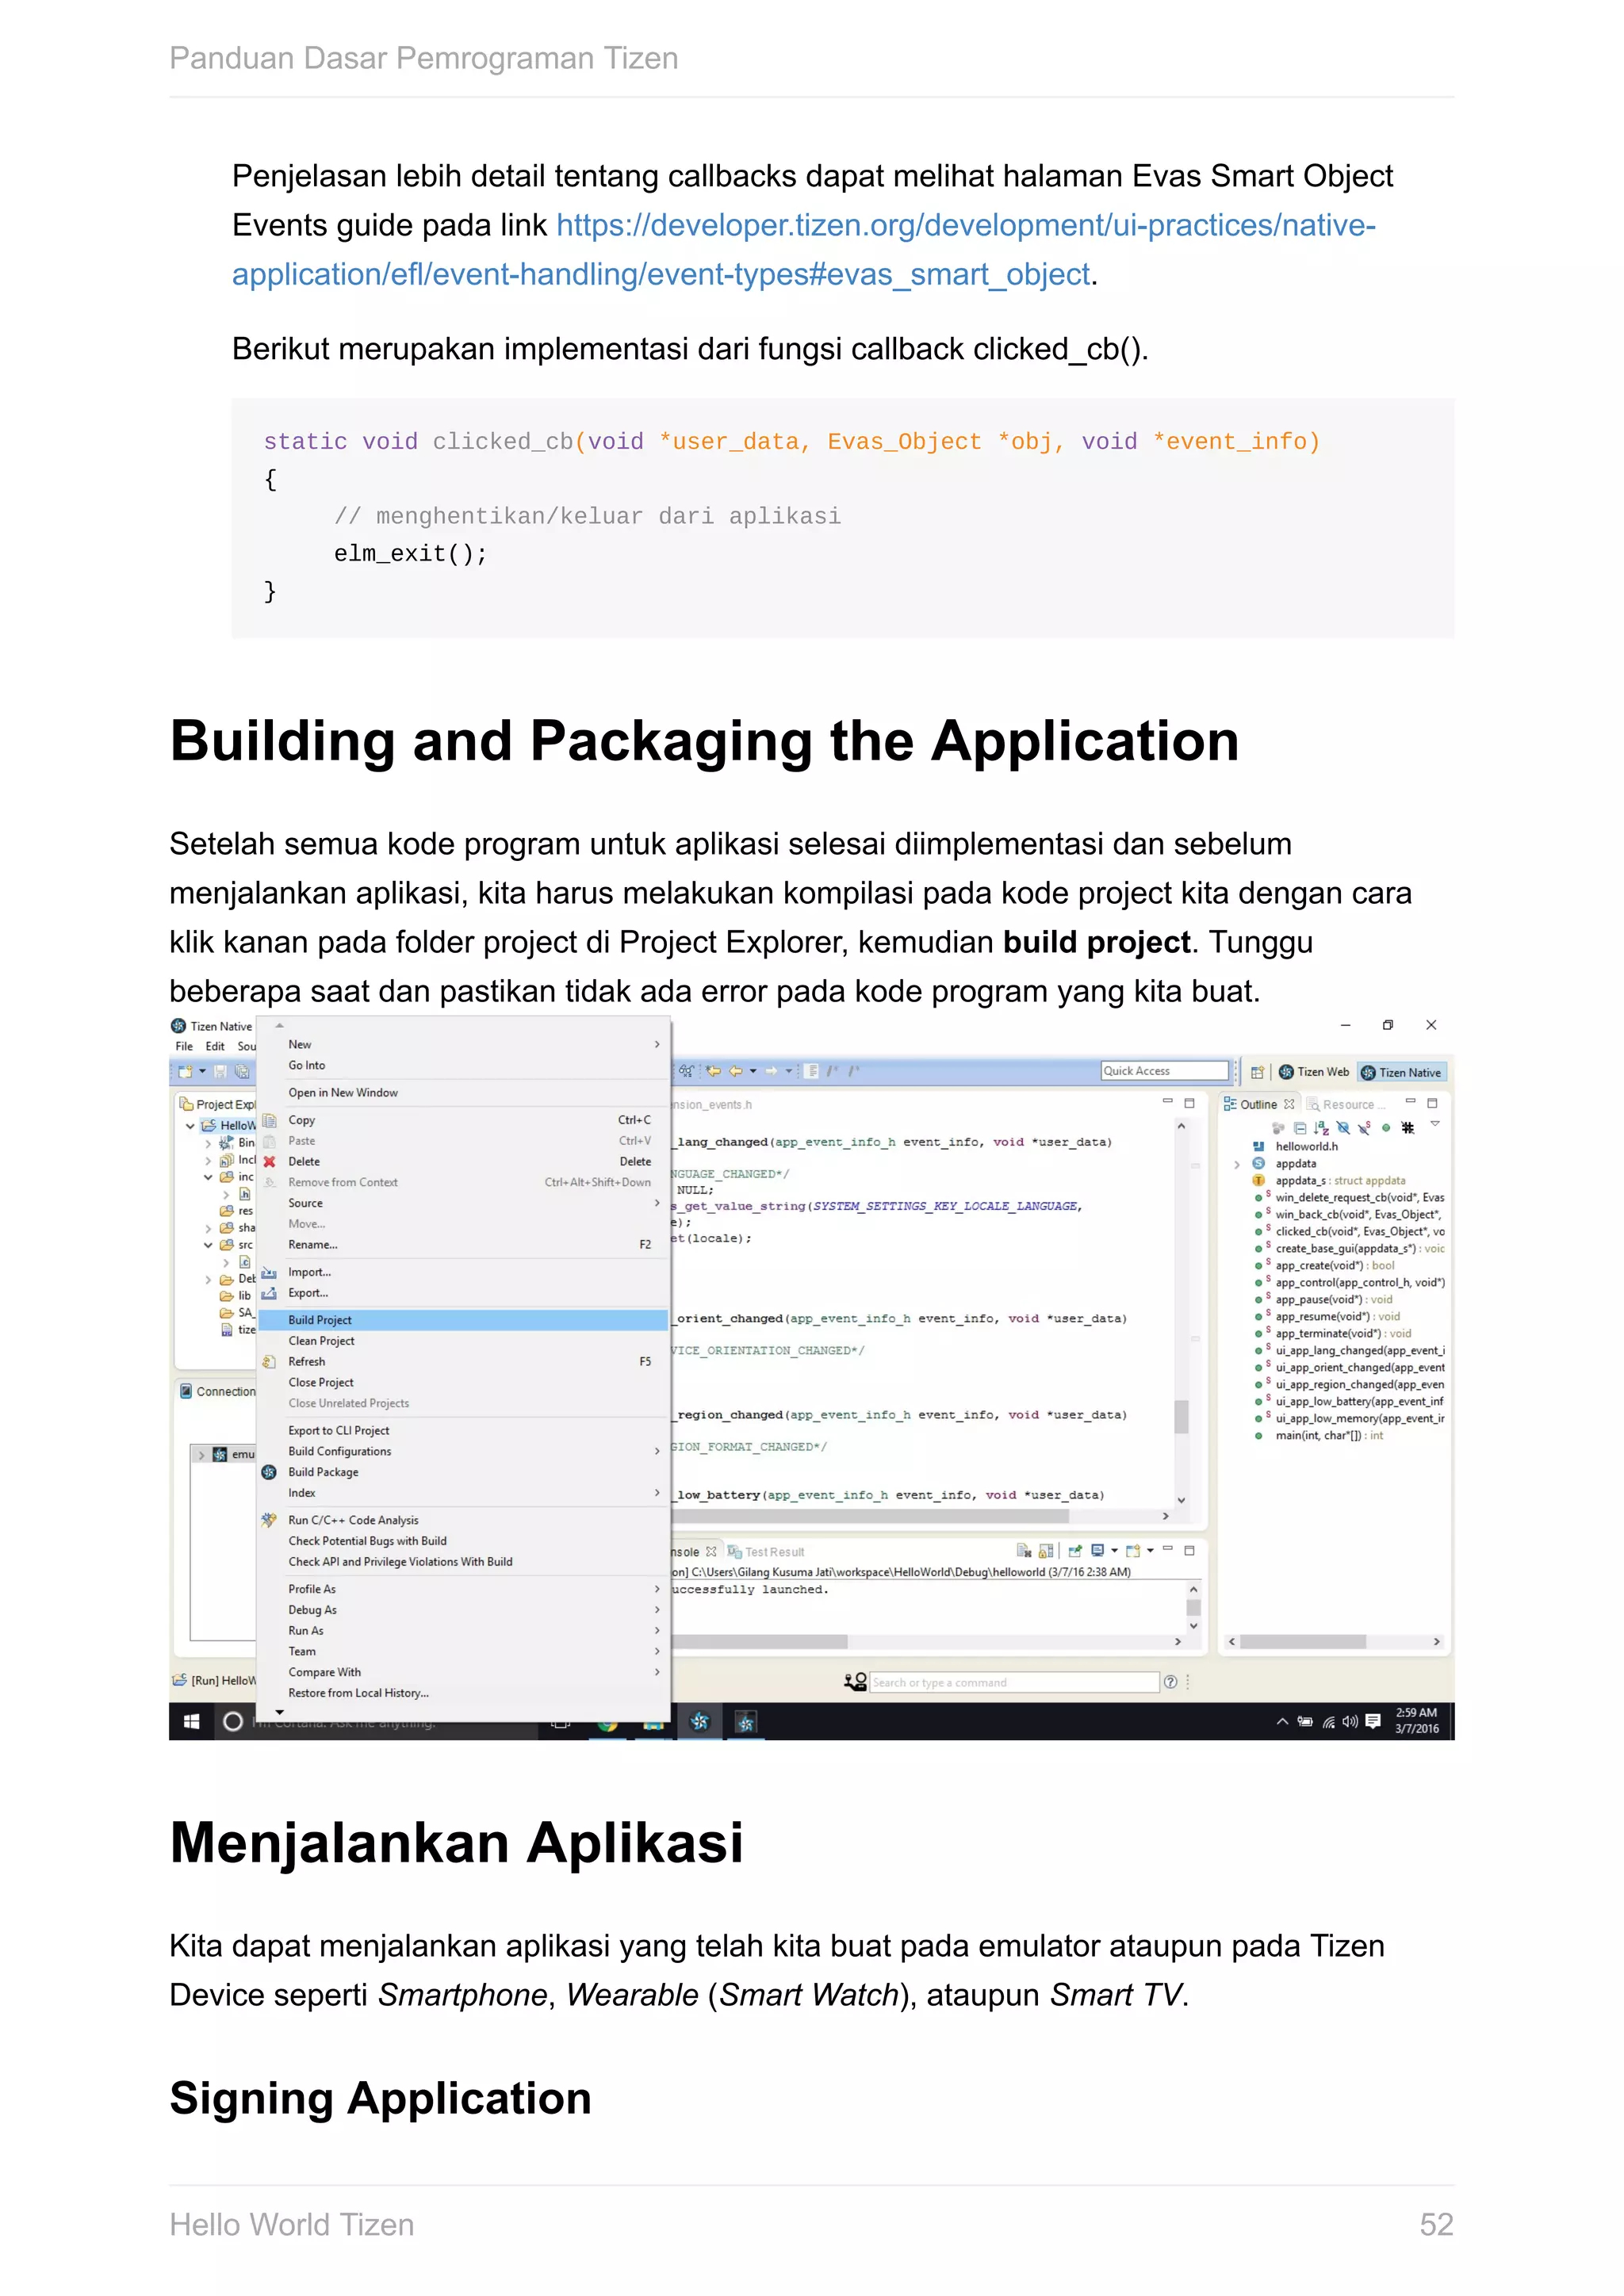Screen dimensions: 1624x2296
Task: Click the Save All toolbar icon
Action: (241, 1071)
